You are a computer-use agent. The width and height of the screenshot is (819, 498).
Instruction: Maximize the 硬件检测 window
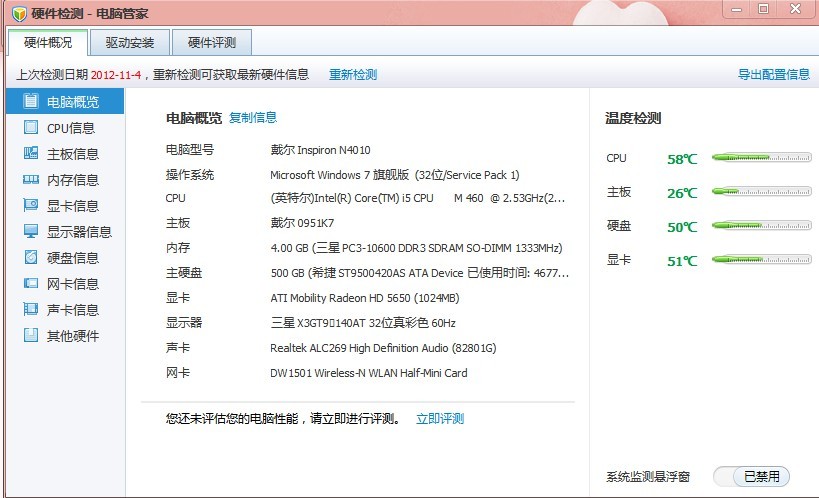pos(763,9)
